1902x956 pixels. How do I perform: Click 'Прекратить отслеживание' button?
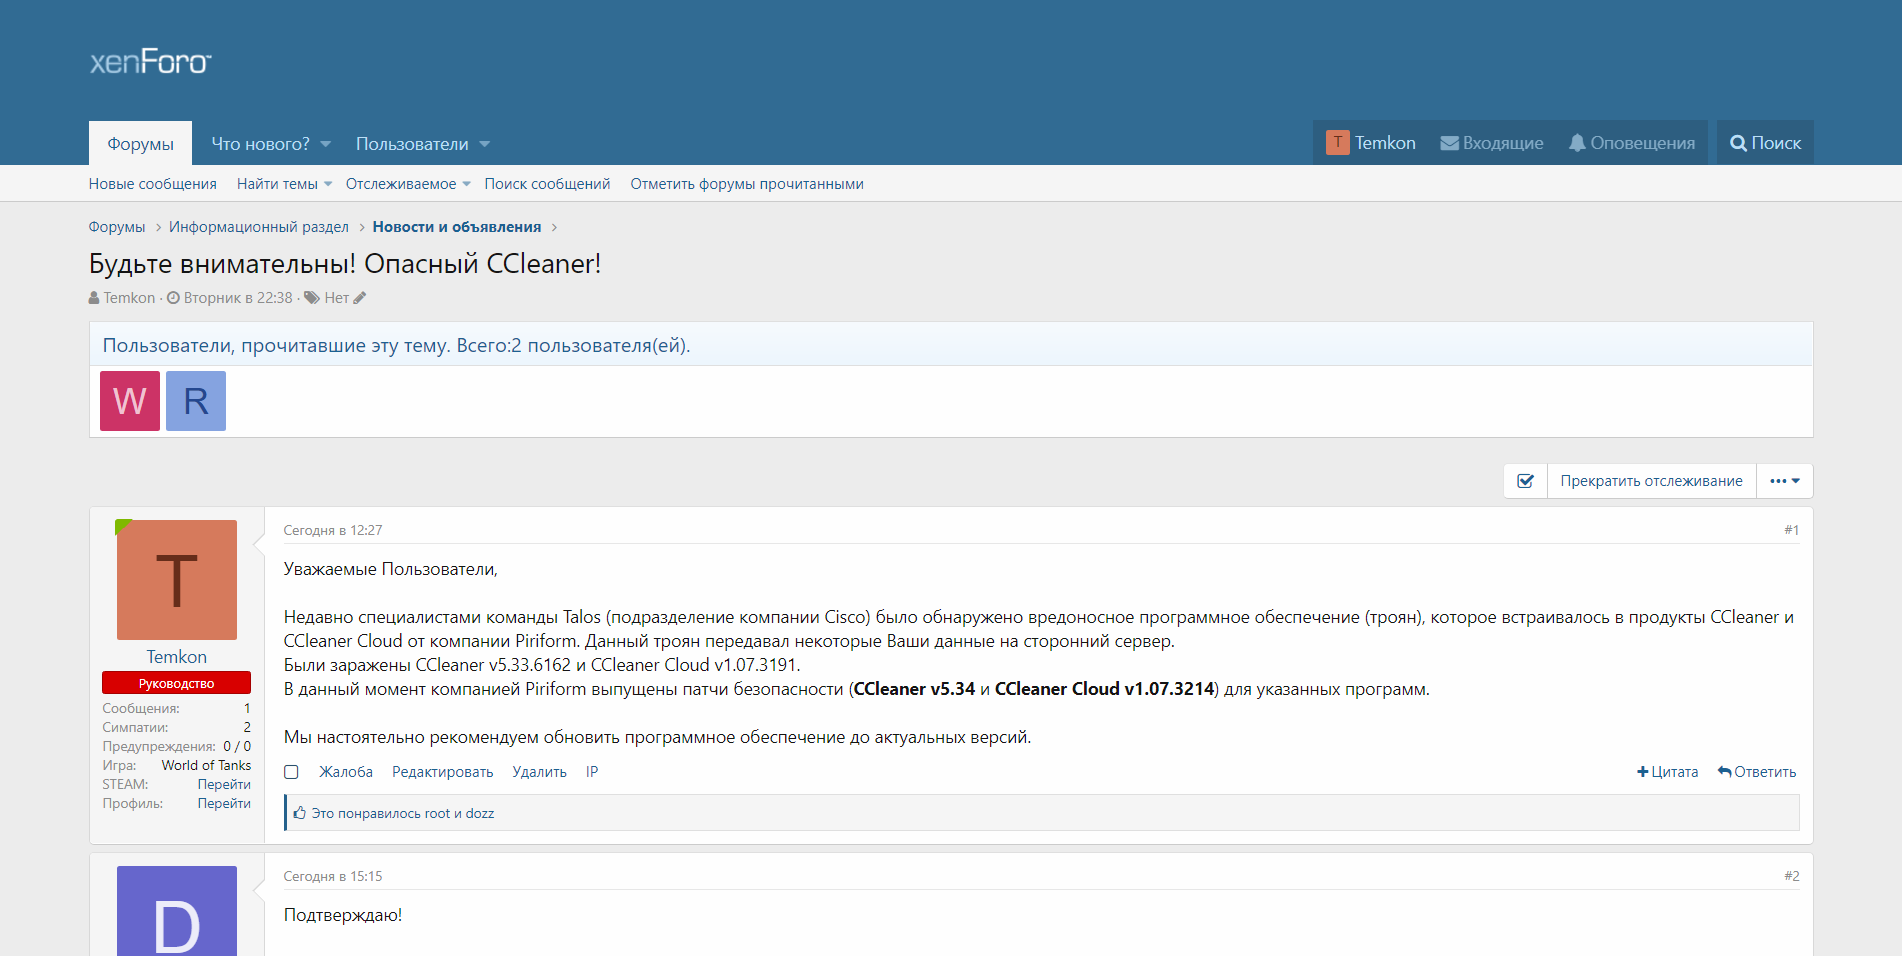point(1652,481)
